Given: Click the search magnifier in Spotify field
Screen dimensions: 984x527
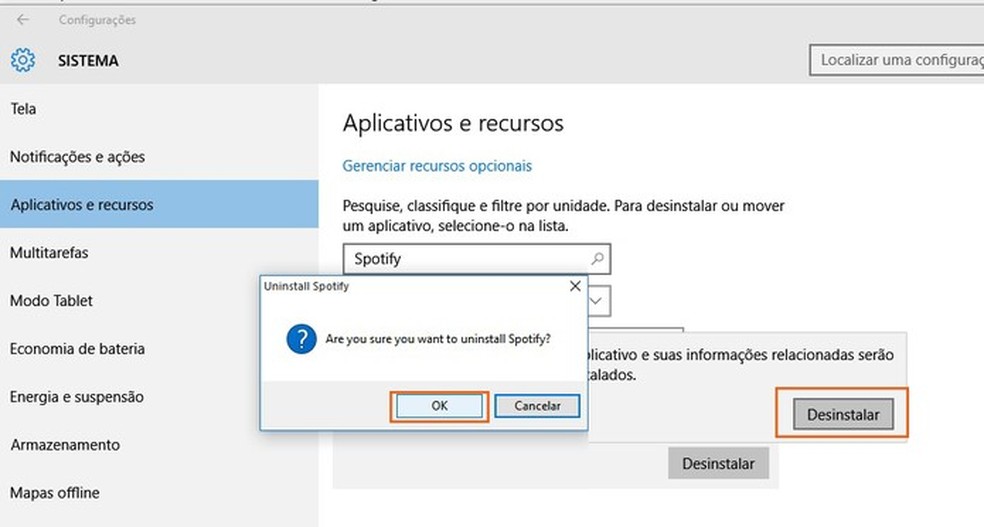Looking at the screenshot, I should tap(597, 258).
